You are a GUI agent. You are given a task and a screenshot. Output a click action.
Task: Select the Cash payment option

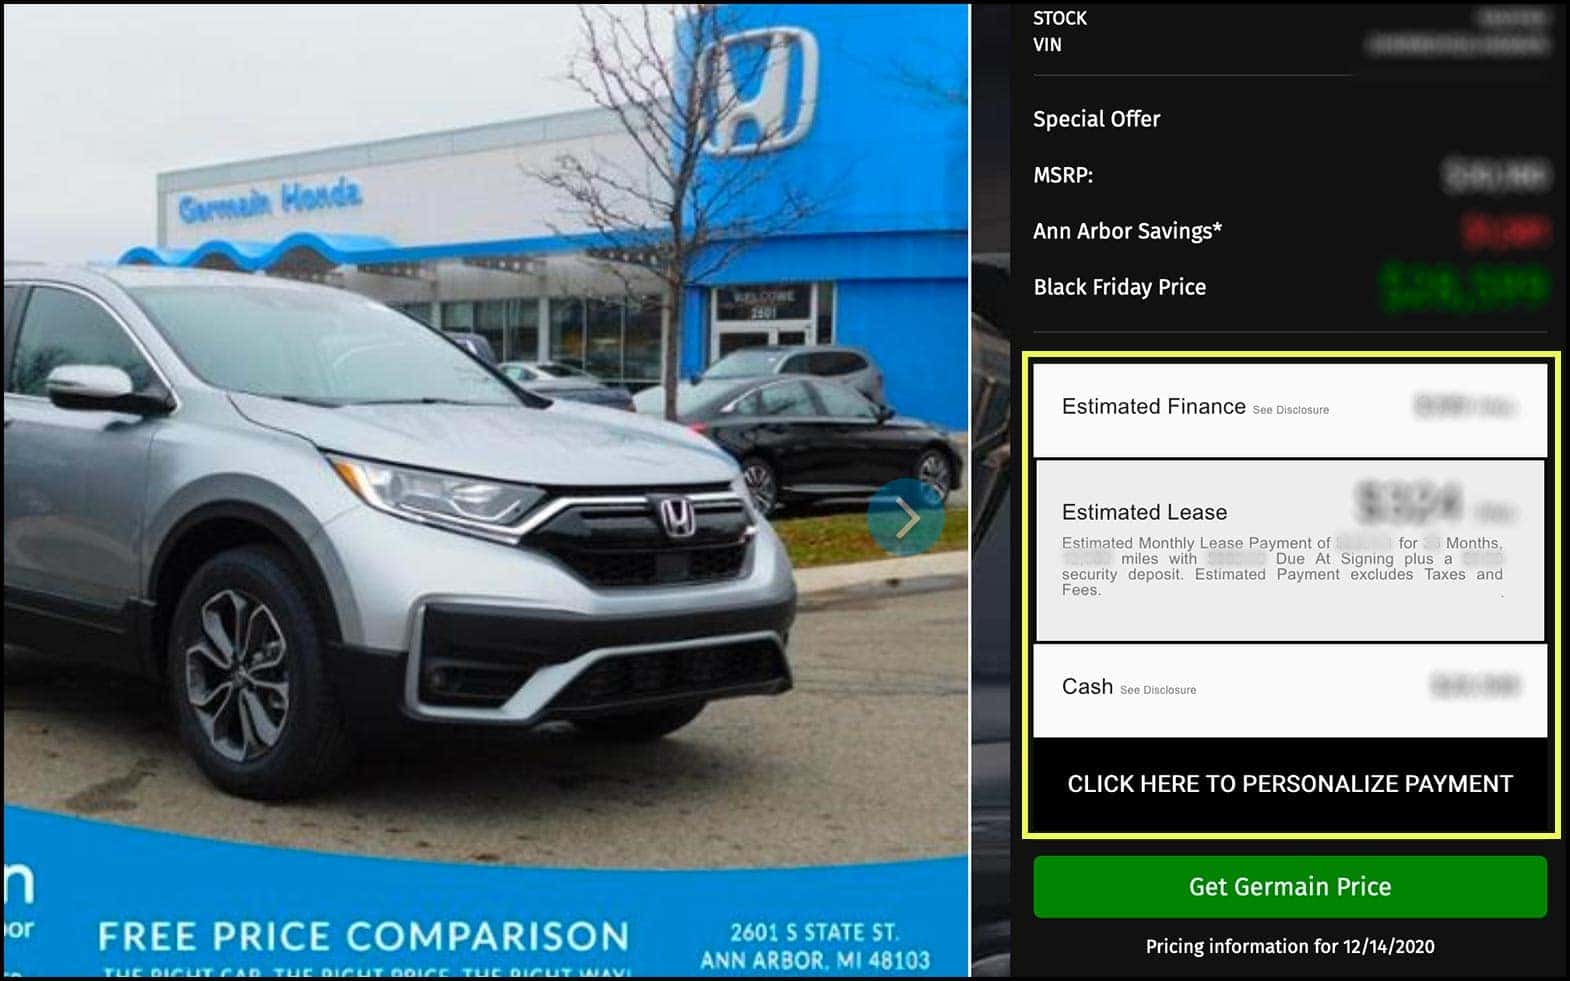point(1290,690)
